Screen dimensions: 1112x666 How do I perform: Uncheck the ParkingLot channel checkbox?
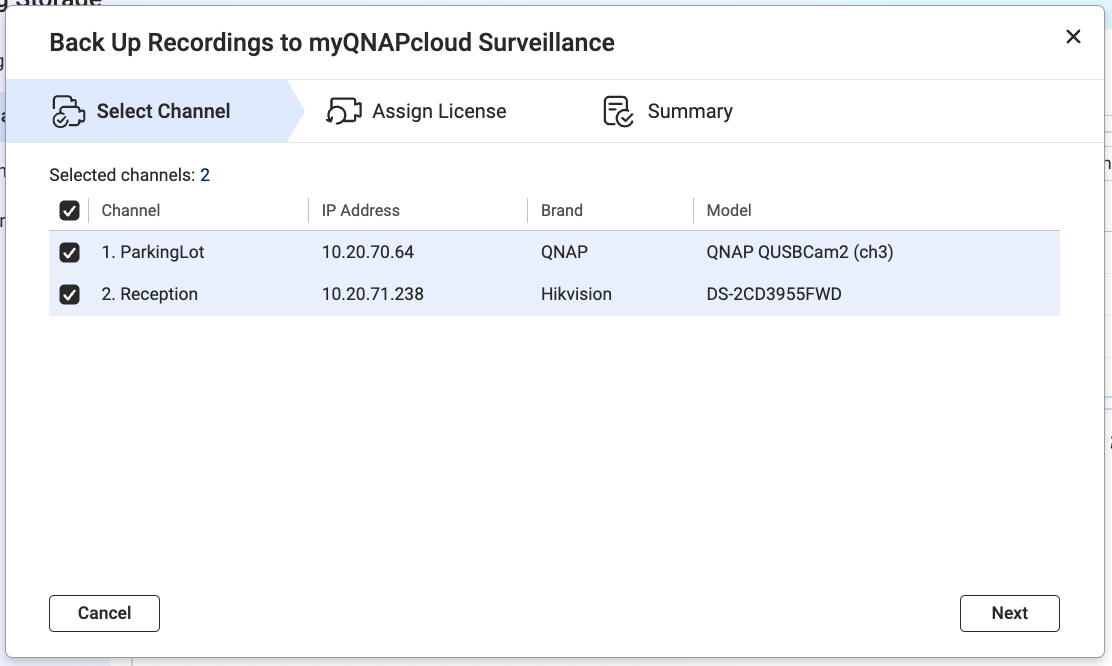(70, 252)
